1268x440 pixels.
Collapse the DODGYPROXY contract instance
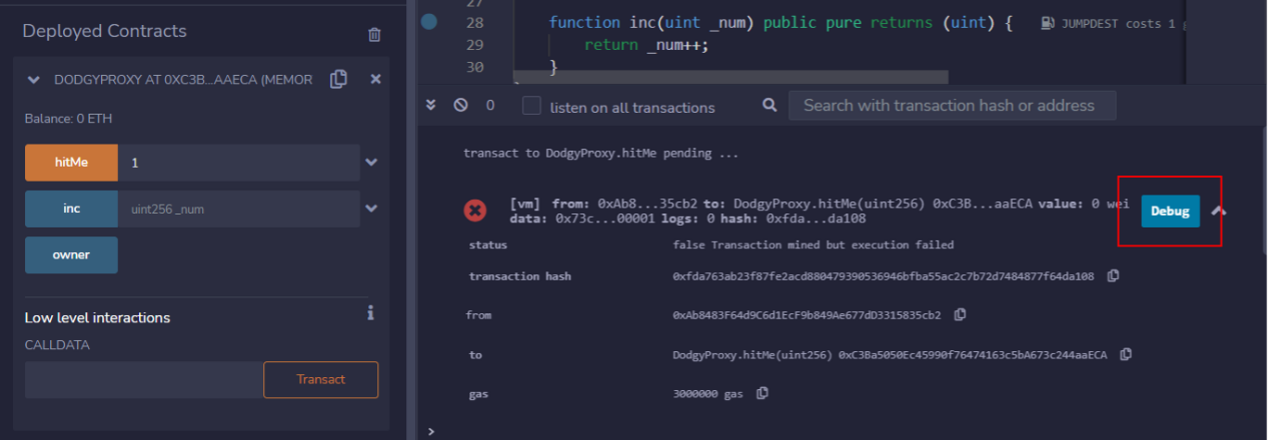pyautogui.click(x=34, y=80)
